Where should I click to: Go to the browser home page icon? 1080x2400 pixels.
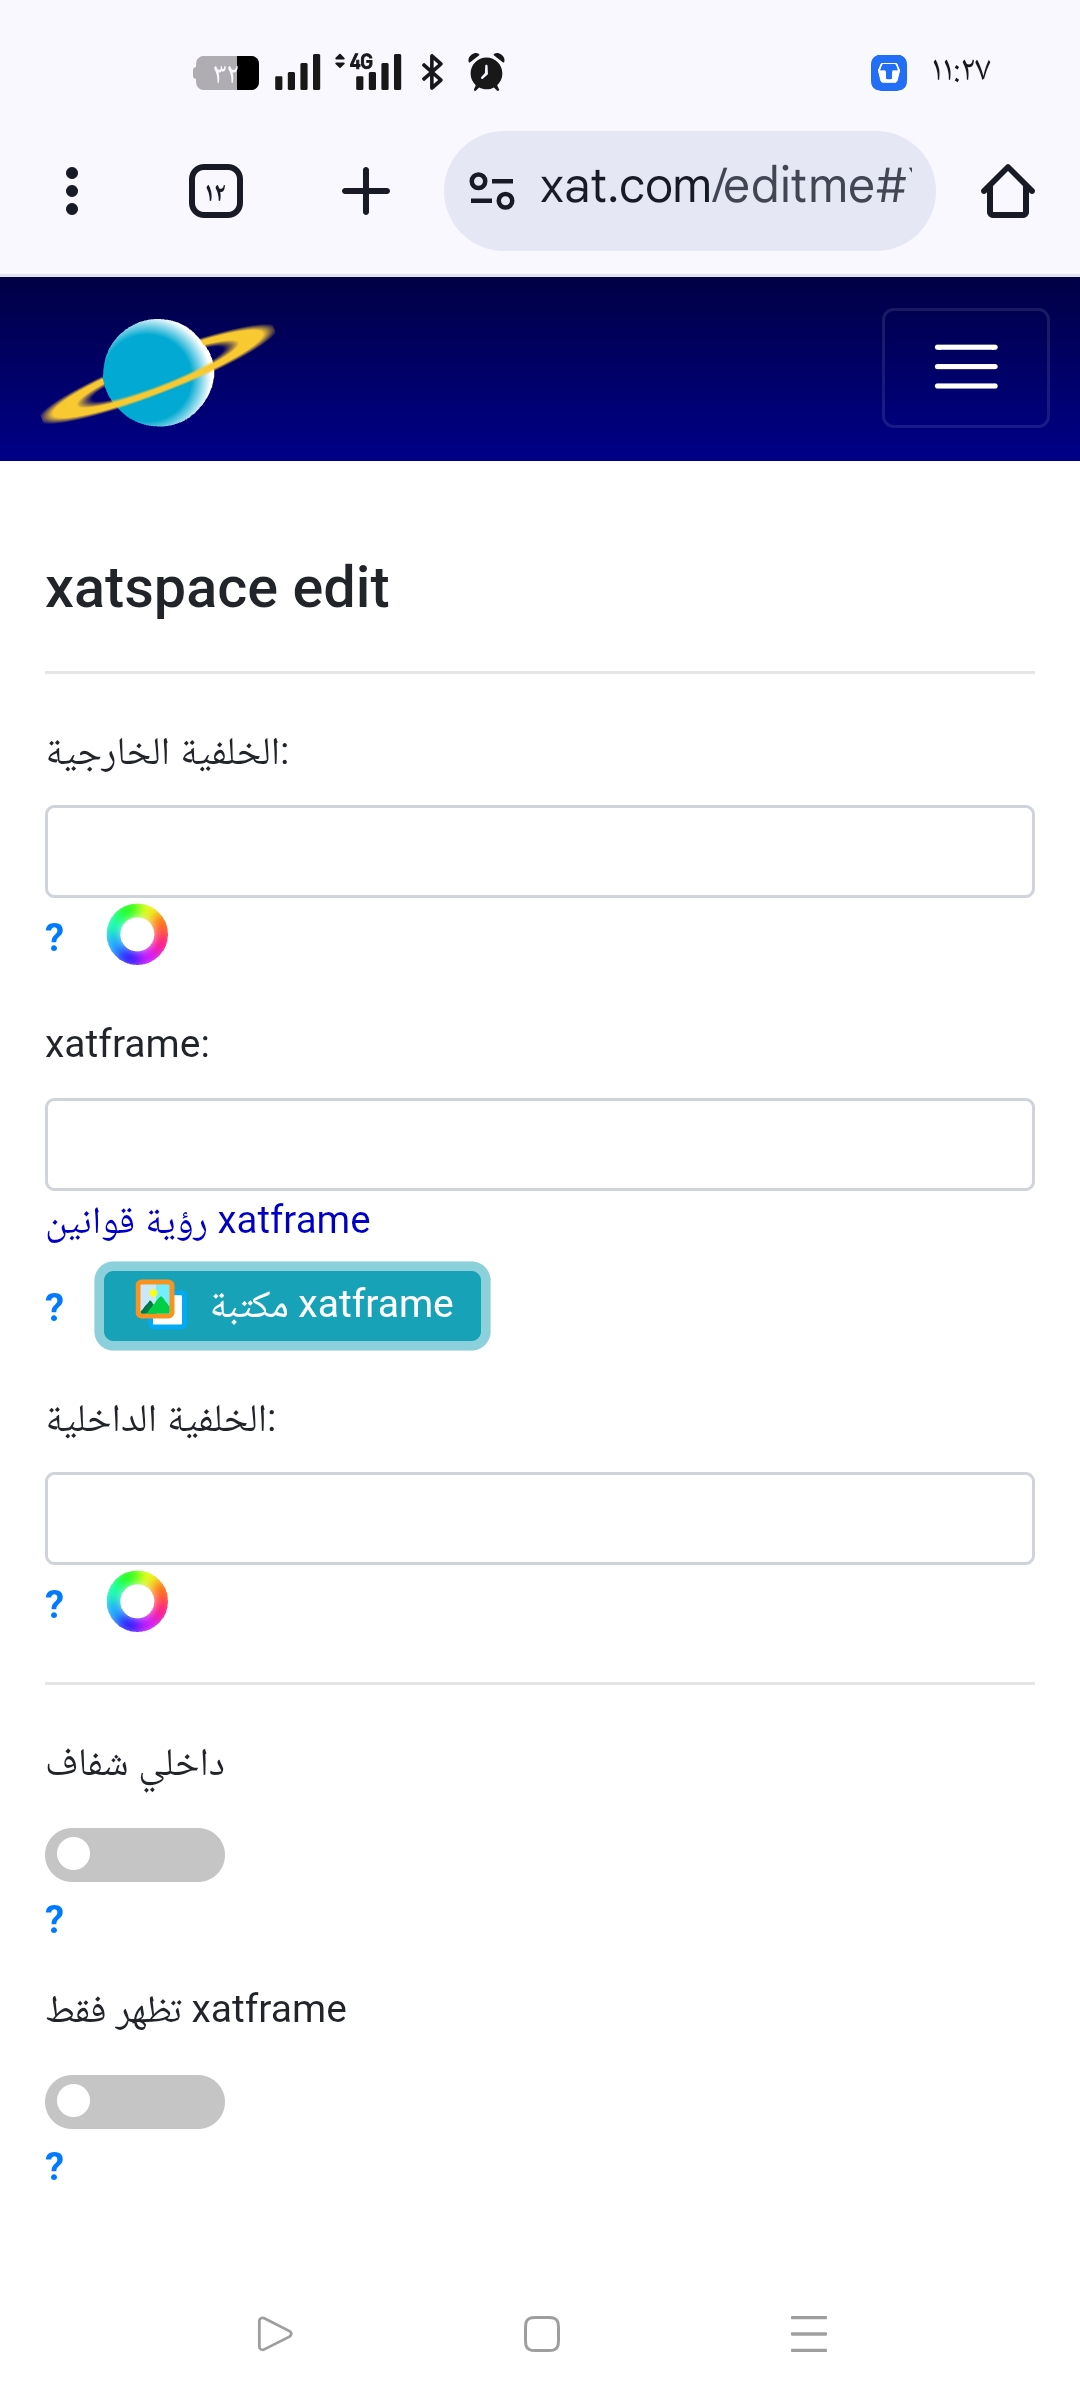[x=1007, y=191]
